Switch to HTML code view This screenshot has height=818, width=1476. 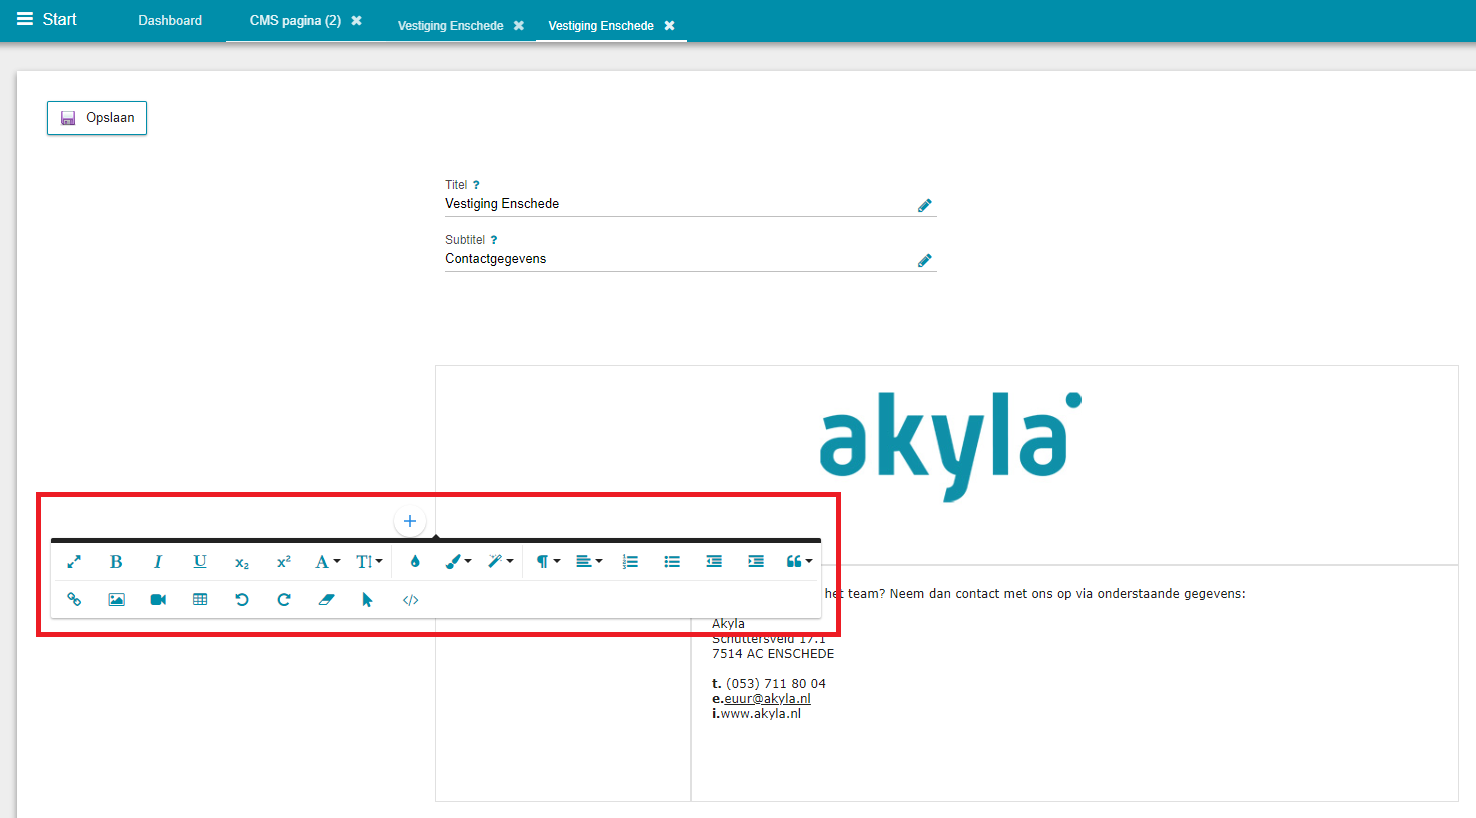click(x=410, y=600)
